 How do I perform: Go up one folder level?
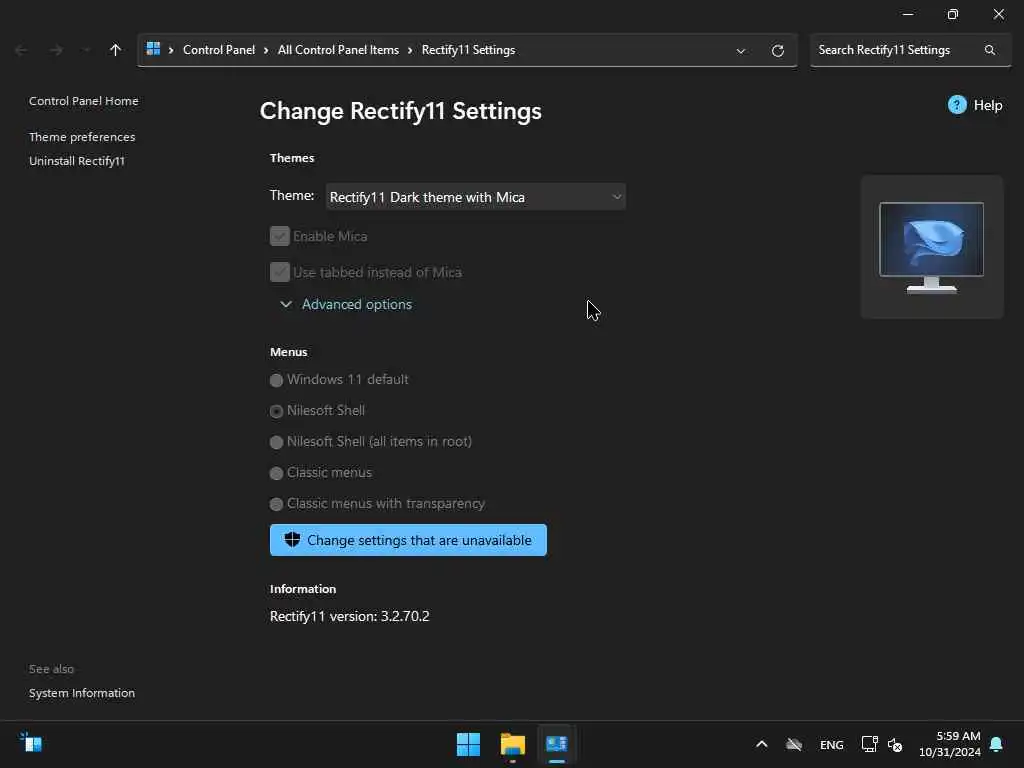116,50
